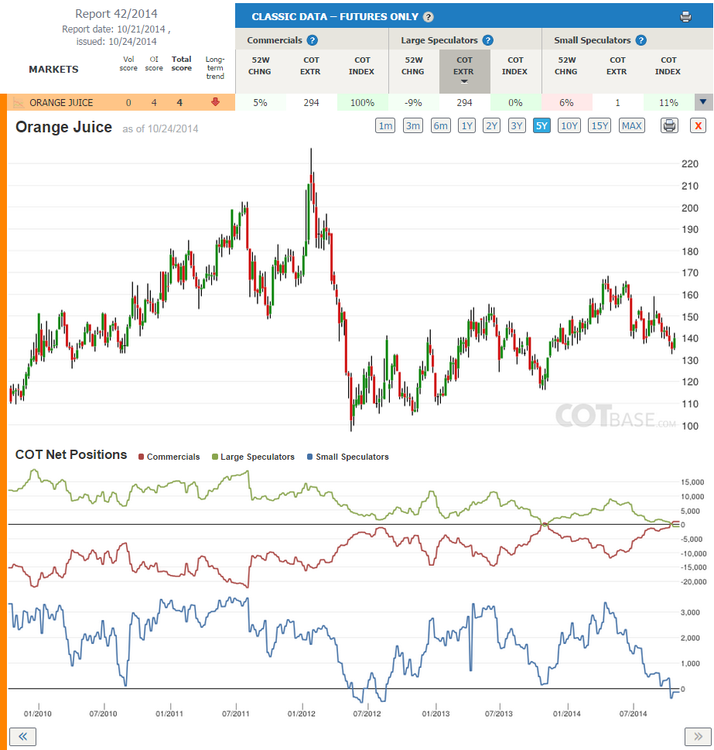The width and height of the screenshot is (714, 750).
Task: Toggle the Small Speculators legend series
Action: [348, 457]
